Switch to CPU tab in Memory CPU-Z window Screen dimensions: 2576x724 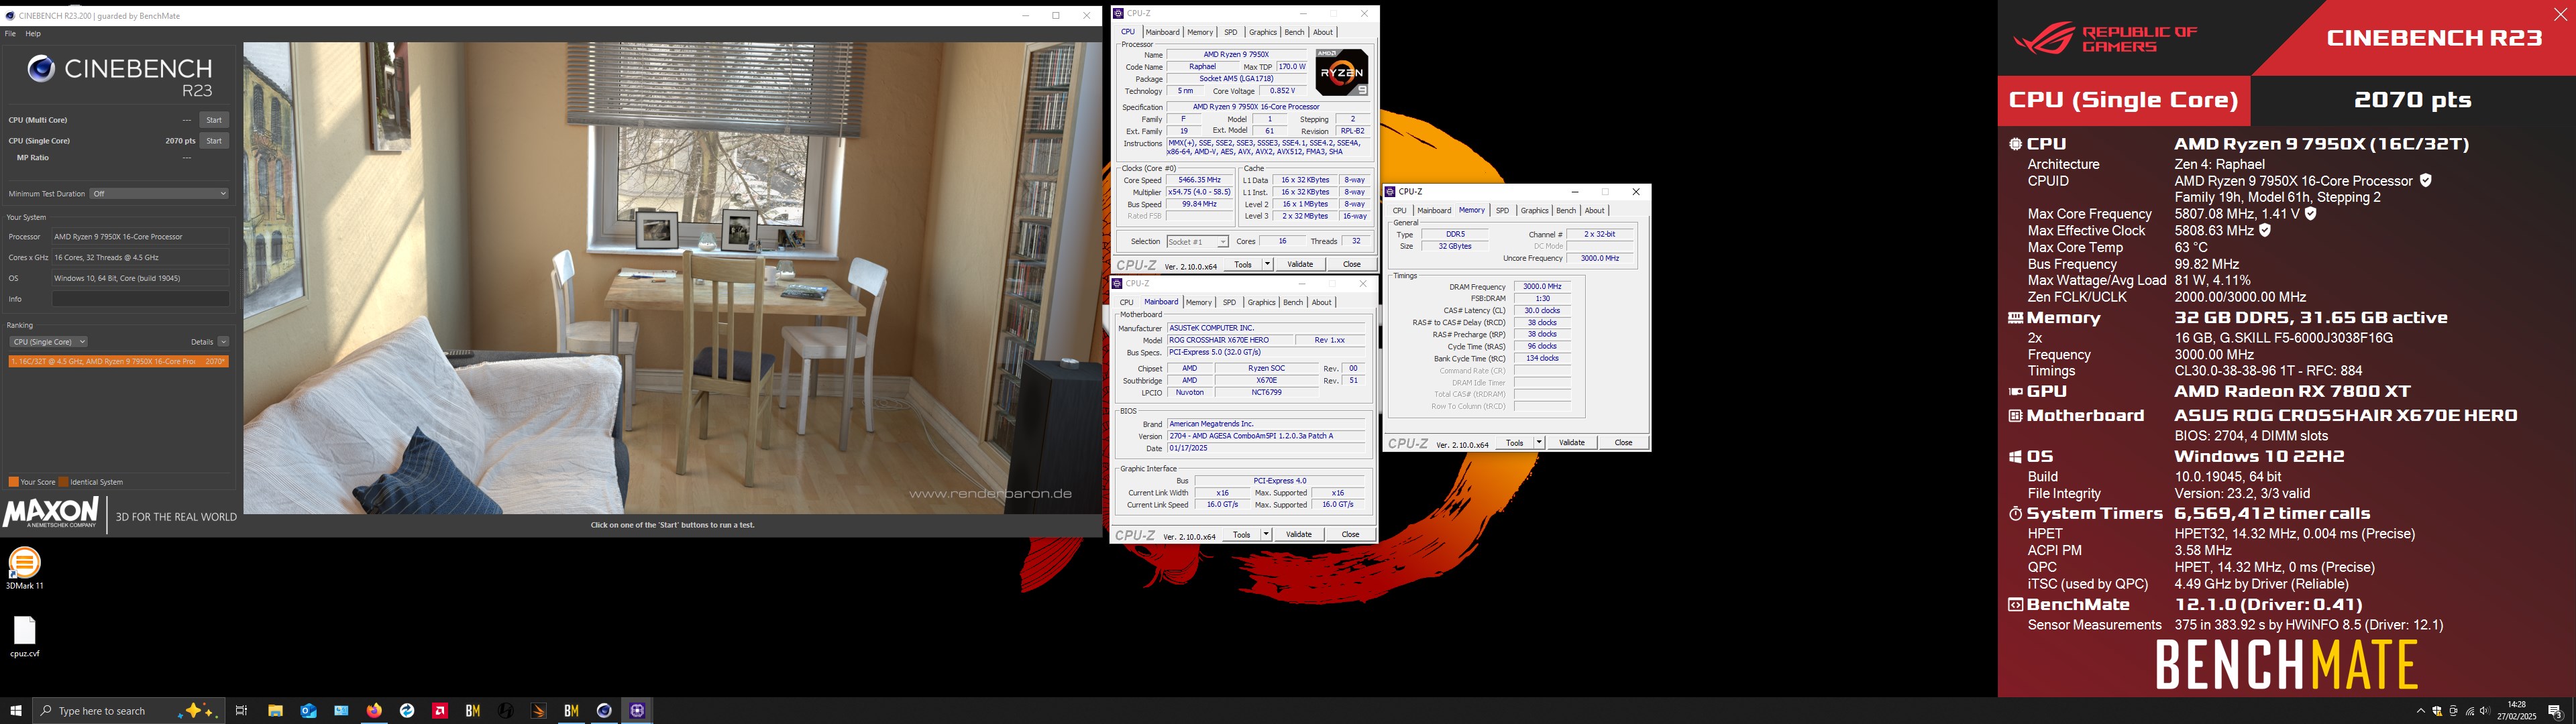1399,211
